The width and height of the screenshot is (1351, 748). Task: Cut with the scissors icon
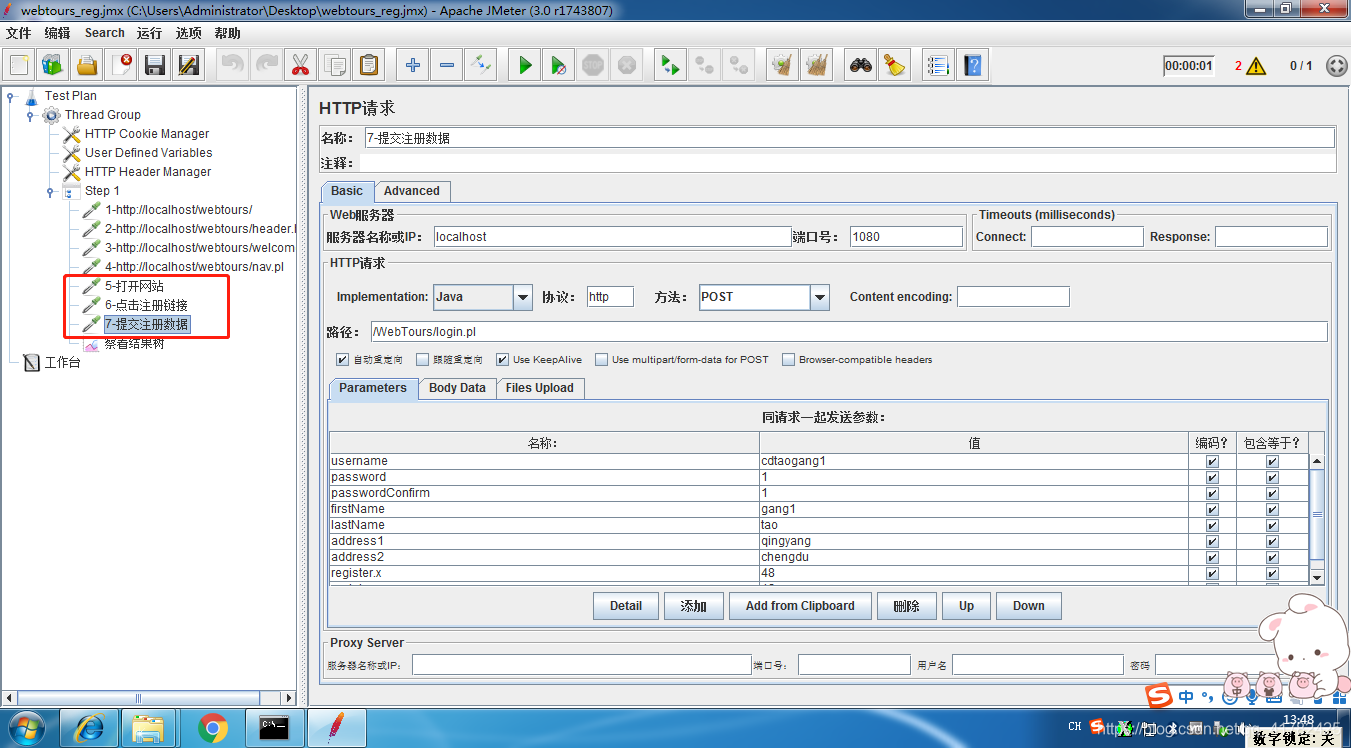tap(300, 66)
